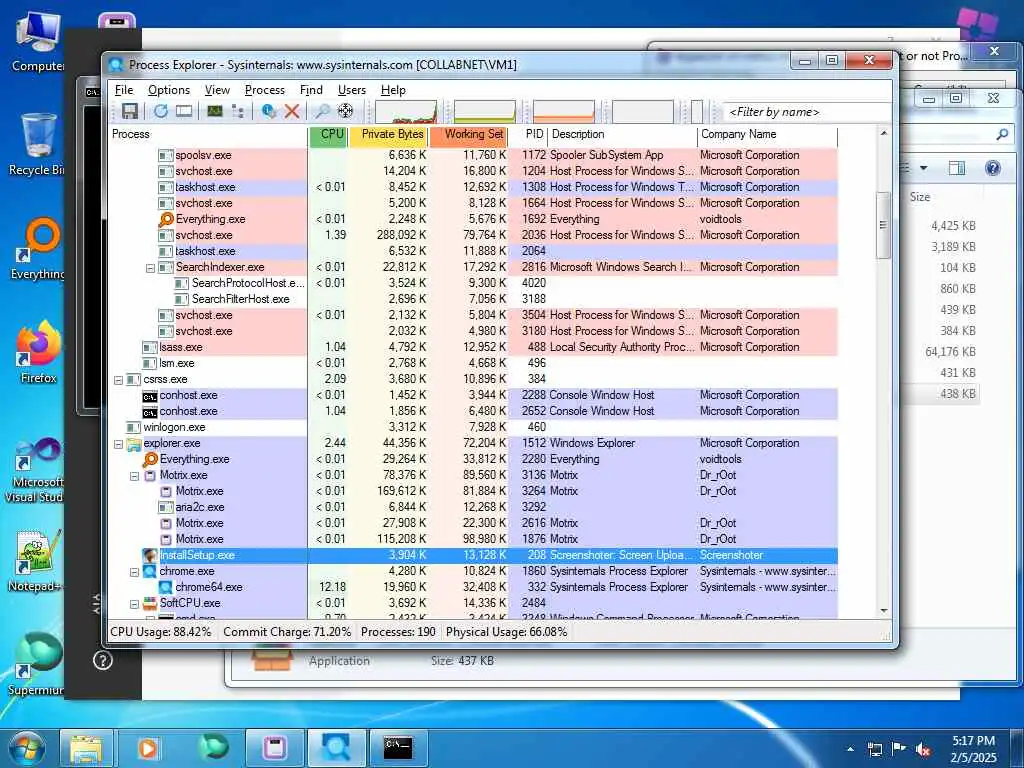The height and width of the screenshot is (768, 1024).
Task: Click the Refresh Now toolbar icon
Action: [x=160, y=112]
